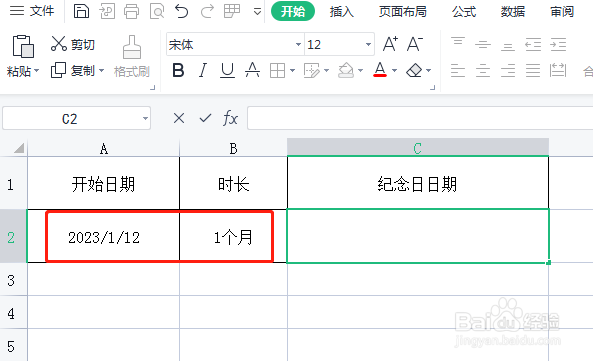Confirm entry with check mark icon

[x=205, y=118]
